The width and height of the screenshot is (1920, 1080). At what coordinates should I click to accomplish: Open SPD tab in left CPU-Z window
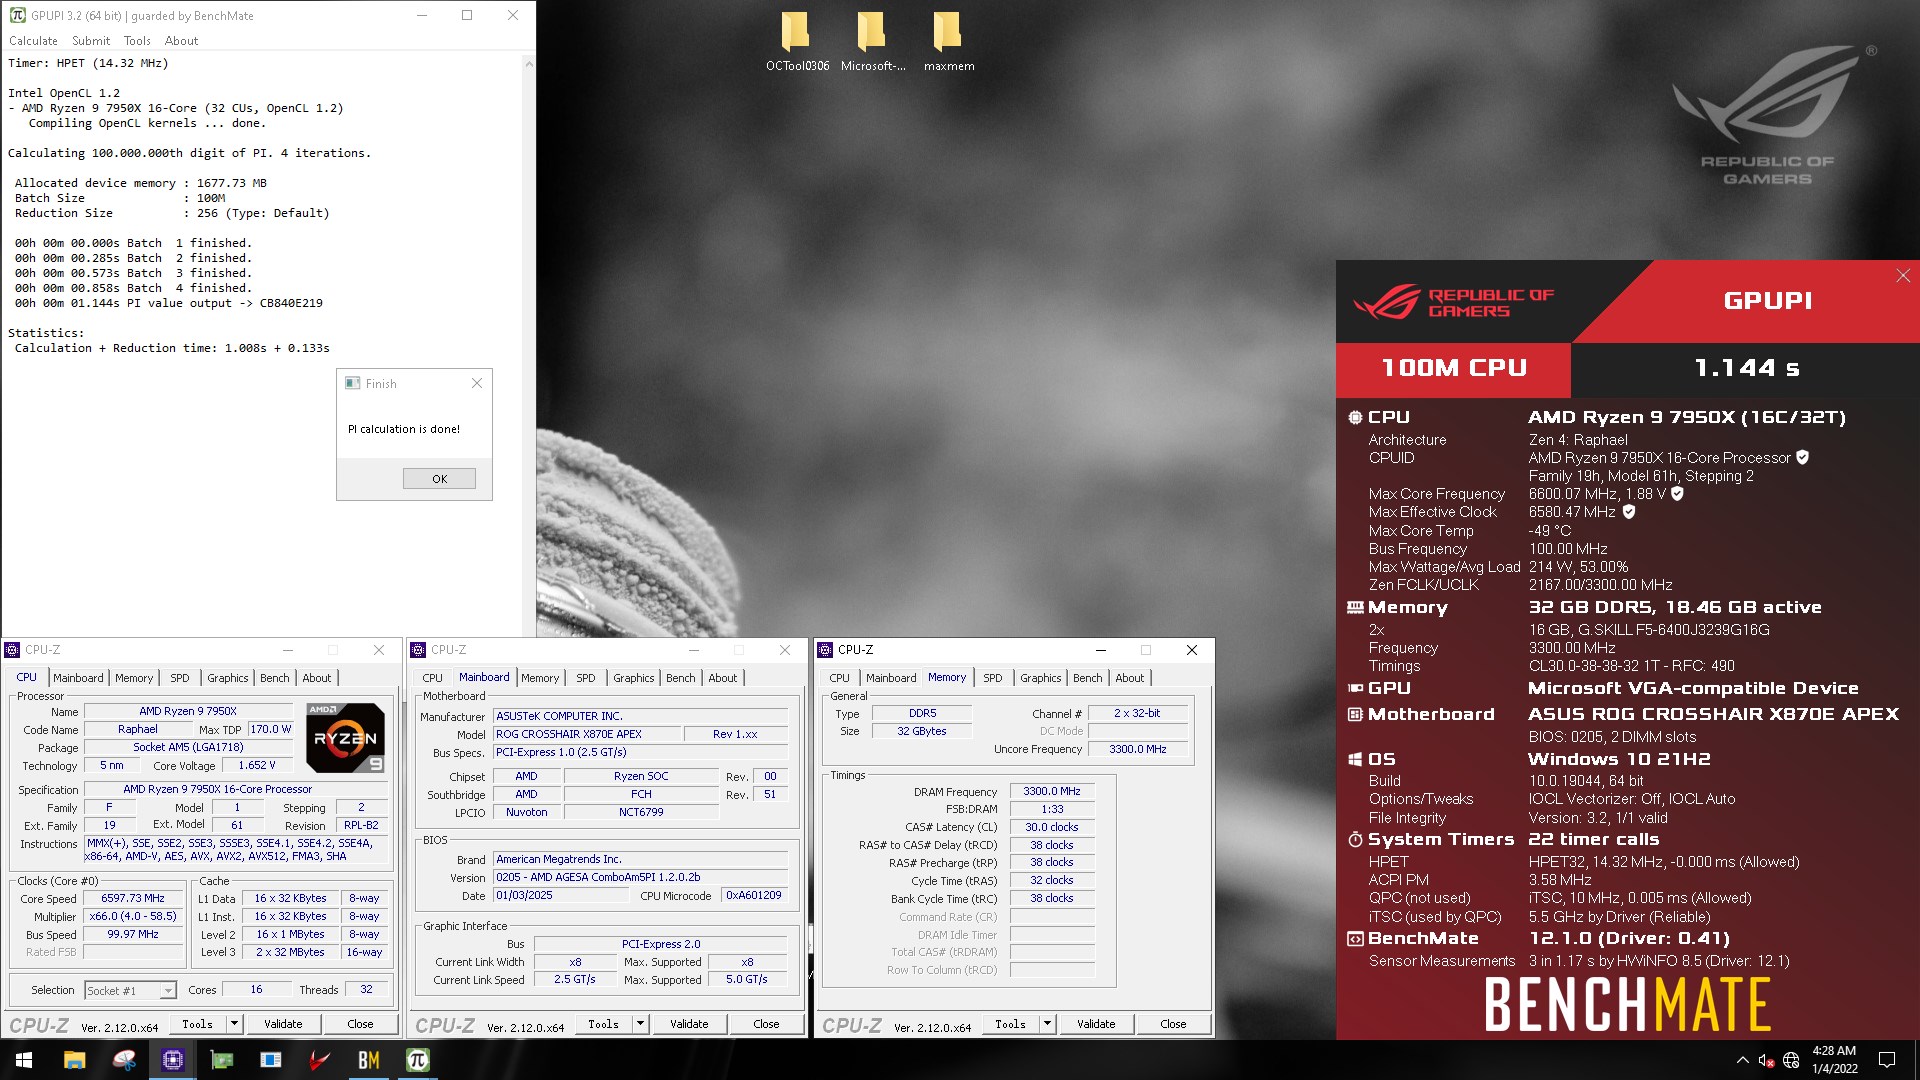pos(180,678)
